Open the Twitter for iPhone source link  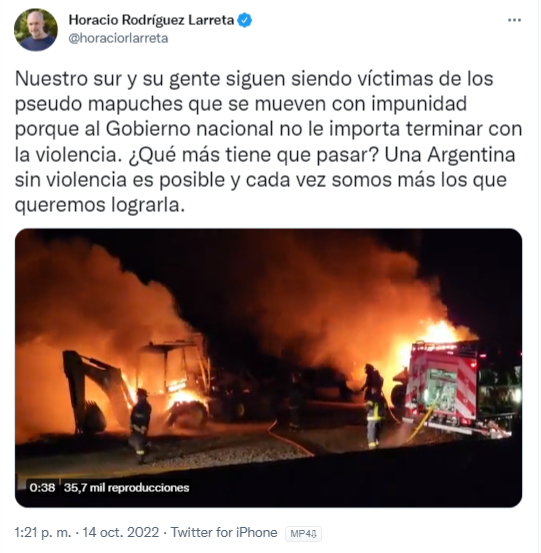(224, 533)
